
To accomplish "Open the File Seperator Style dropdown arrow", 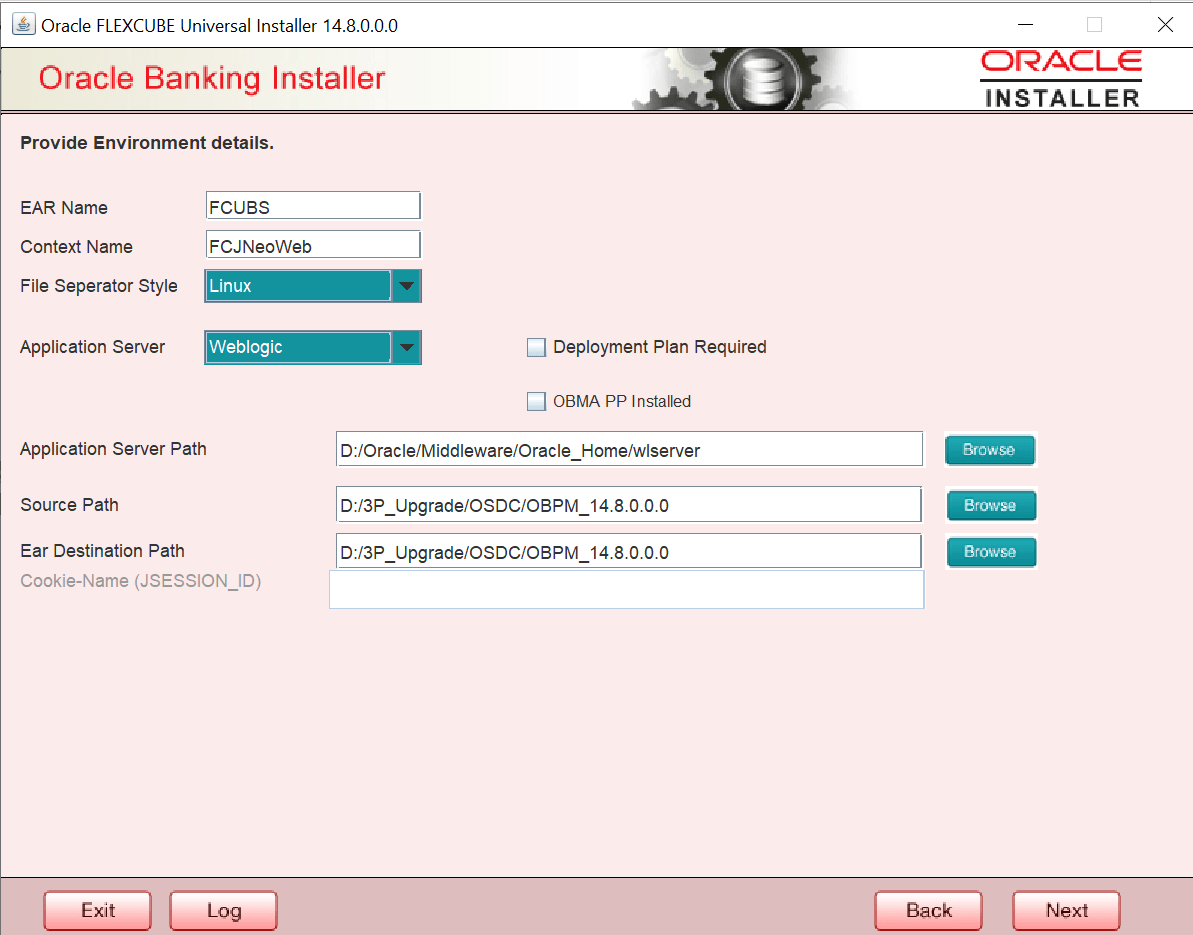I will coord(406,286).
